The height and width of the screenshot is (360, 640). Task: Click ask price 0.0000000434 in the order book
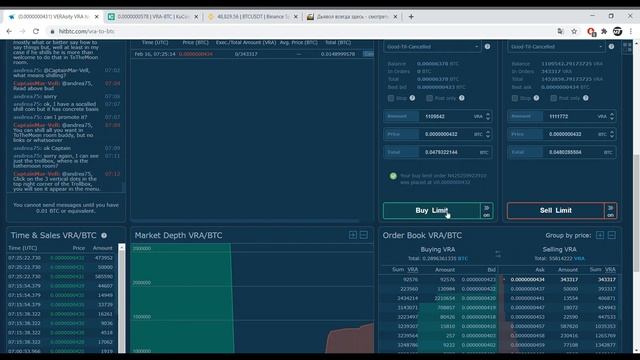point(527,280)
